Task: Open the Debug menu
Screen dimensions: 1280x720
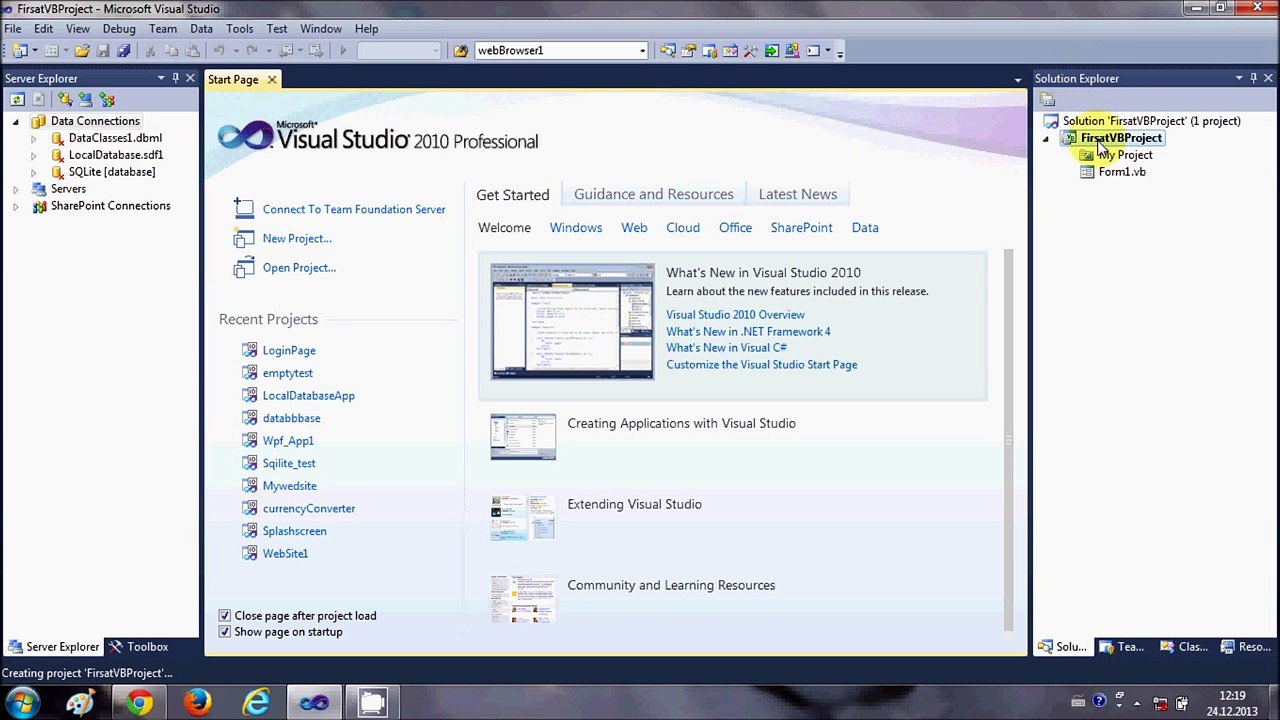Action: 119,29
